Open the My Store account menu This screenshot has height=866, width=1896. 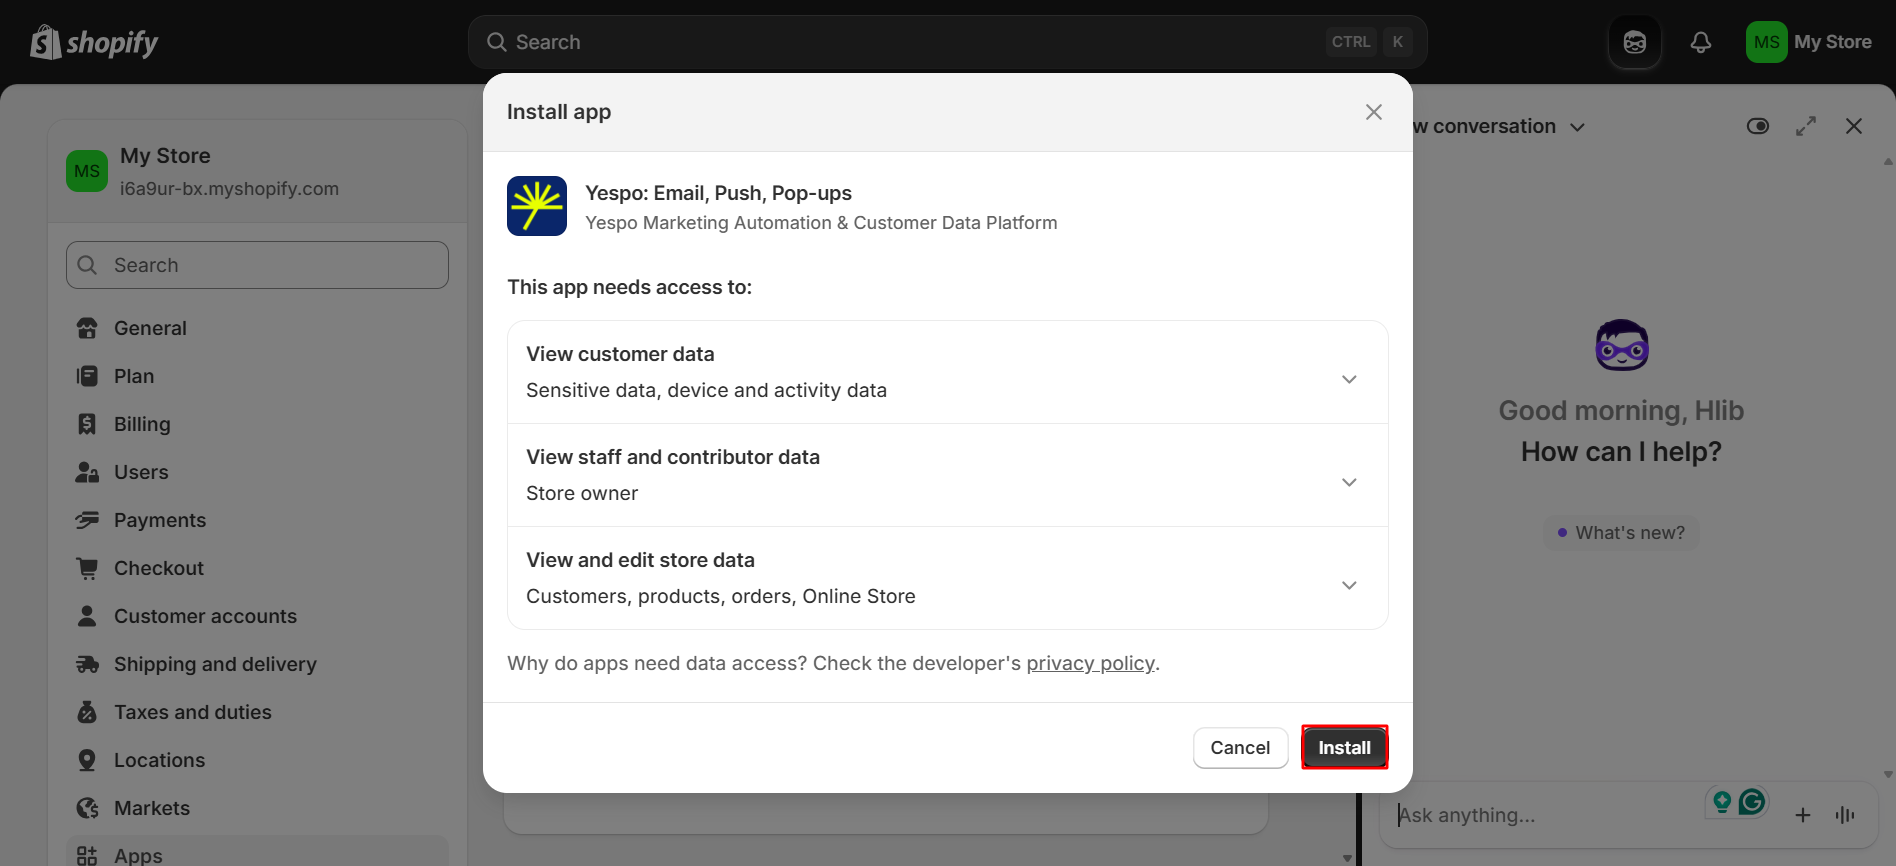(x=1809, y=42)
